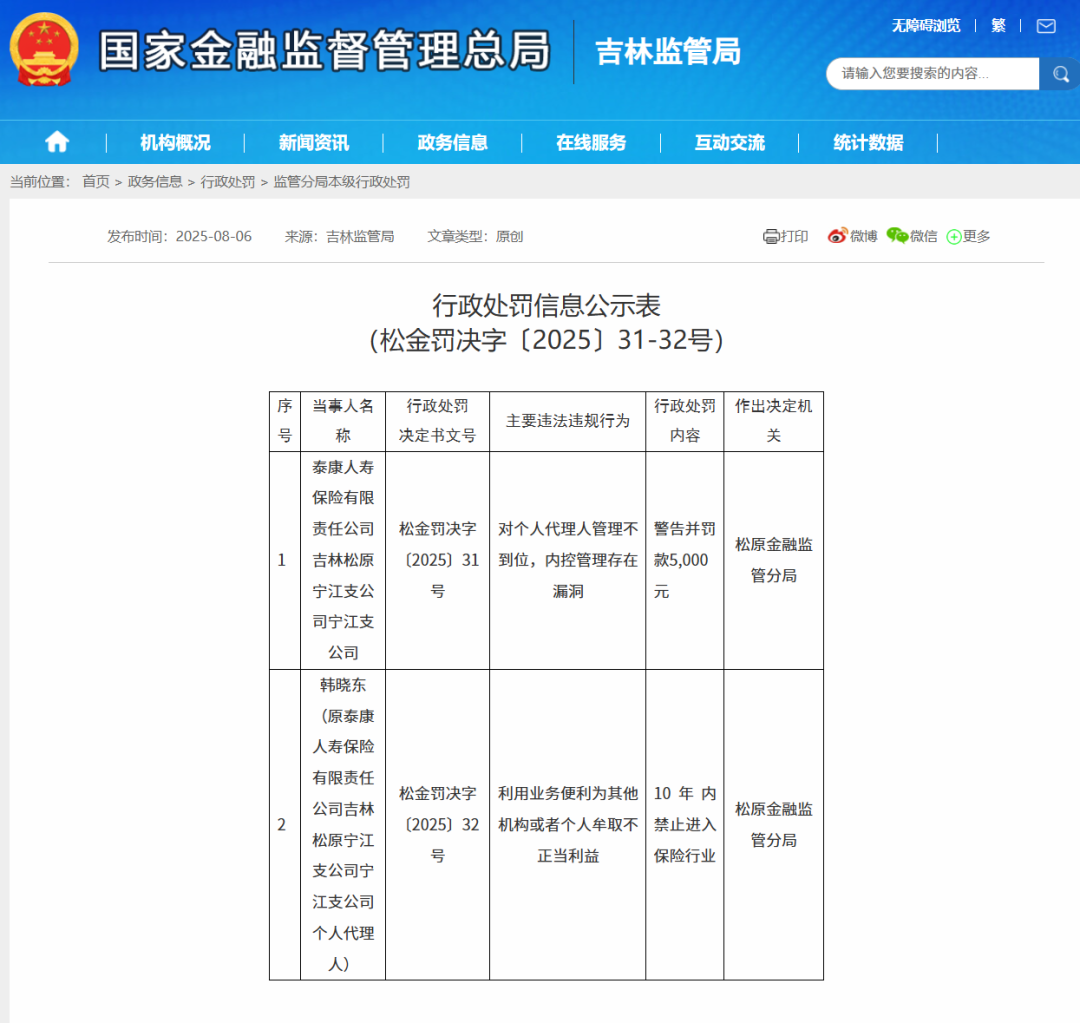Viewport: 1080px width, 1023px height.
Task: Open the 在线服务 menu
Action: (591, 143)
